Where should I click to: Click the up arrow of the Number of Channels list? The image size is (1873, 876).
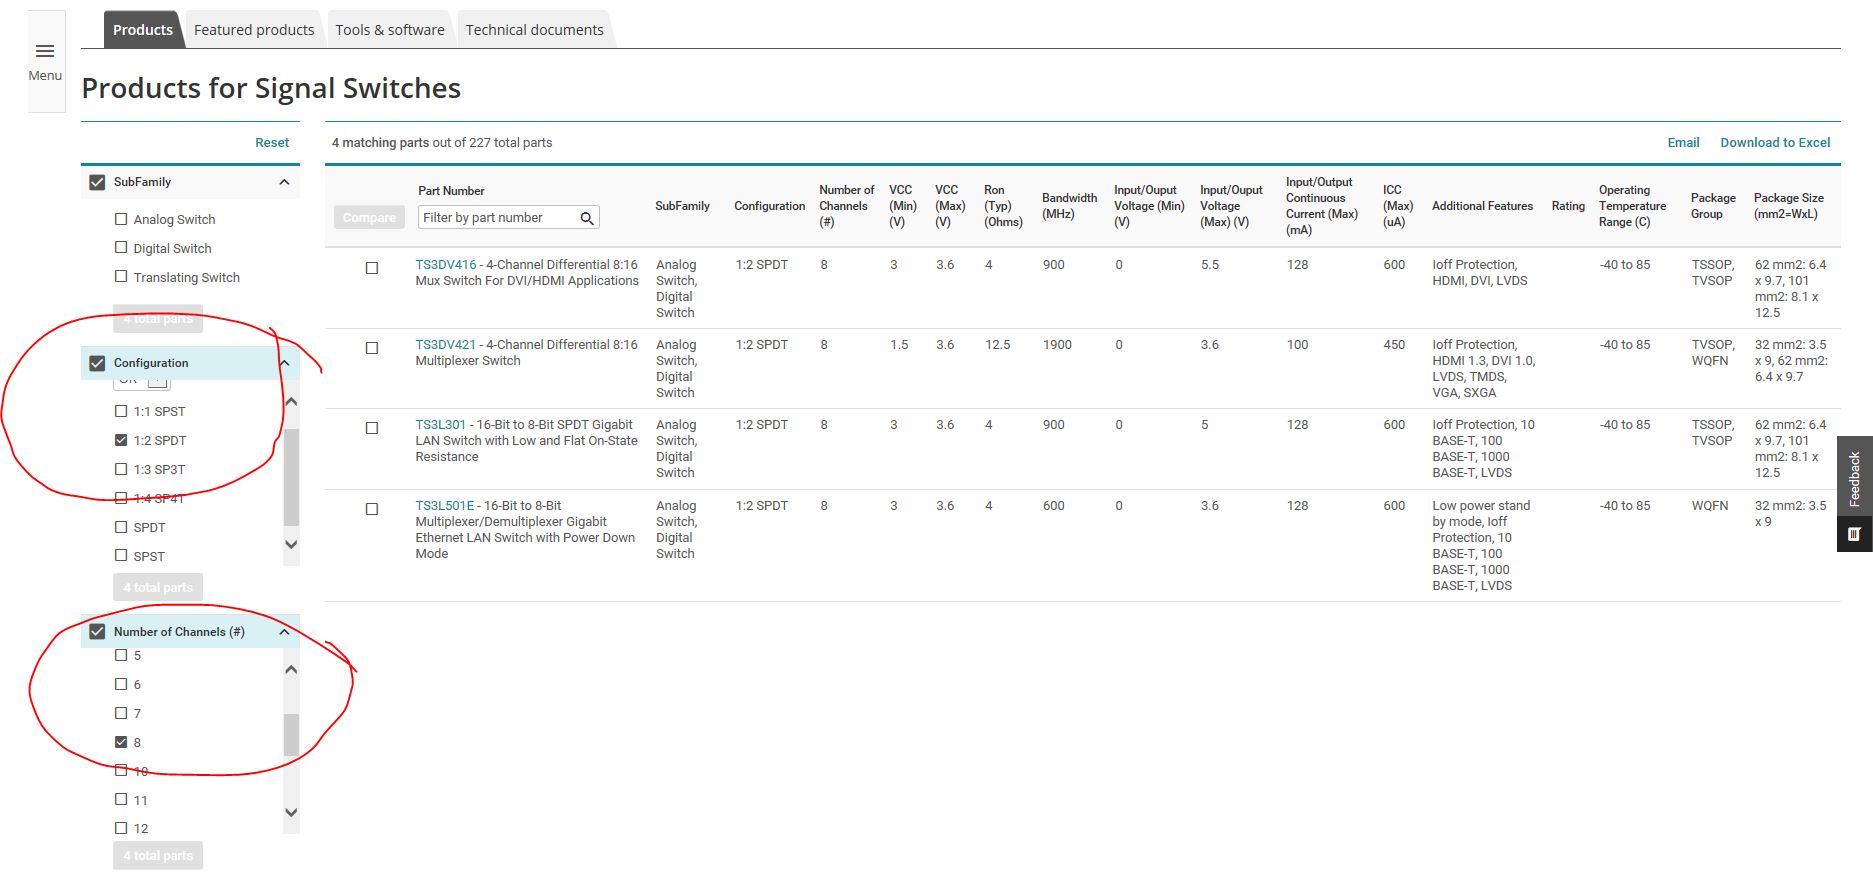(291, 670)
